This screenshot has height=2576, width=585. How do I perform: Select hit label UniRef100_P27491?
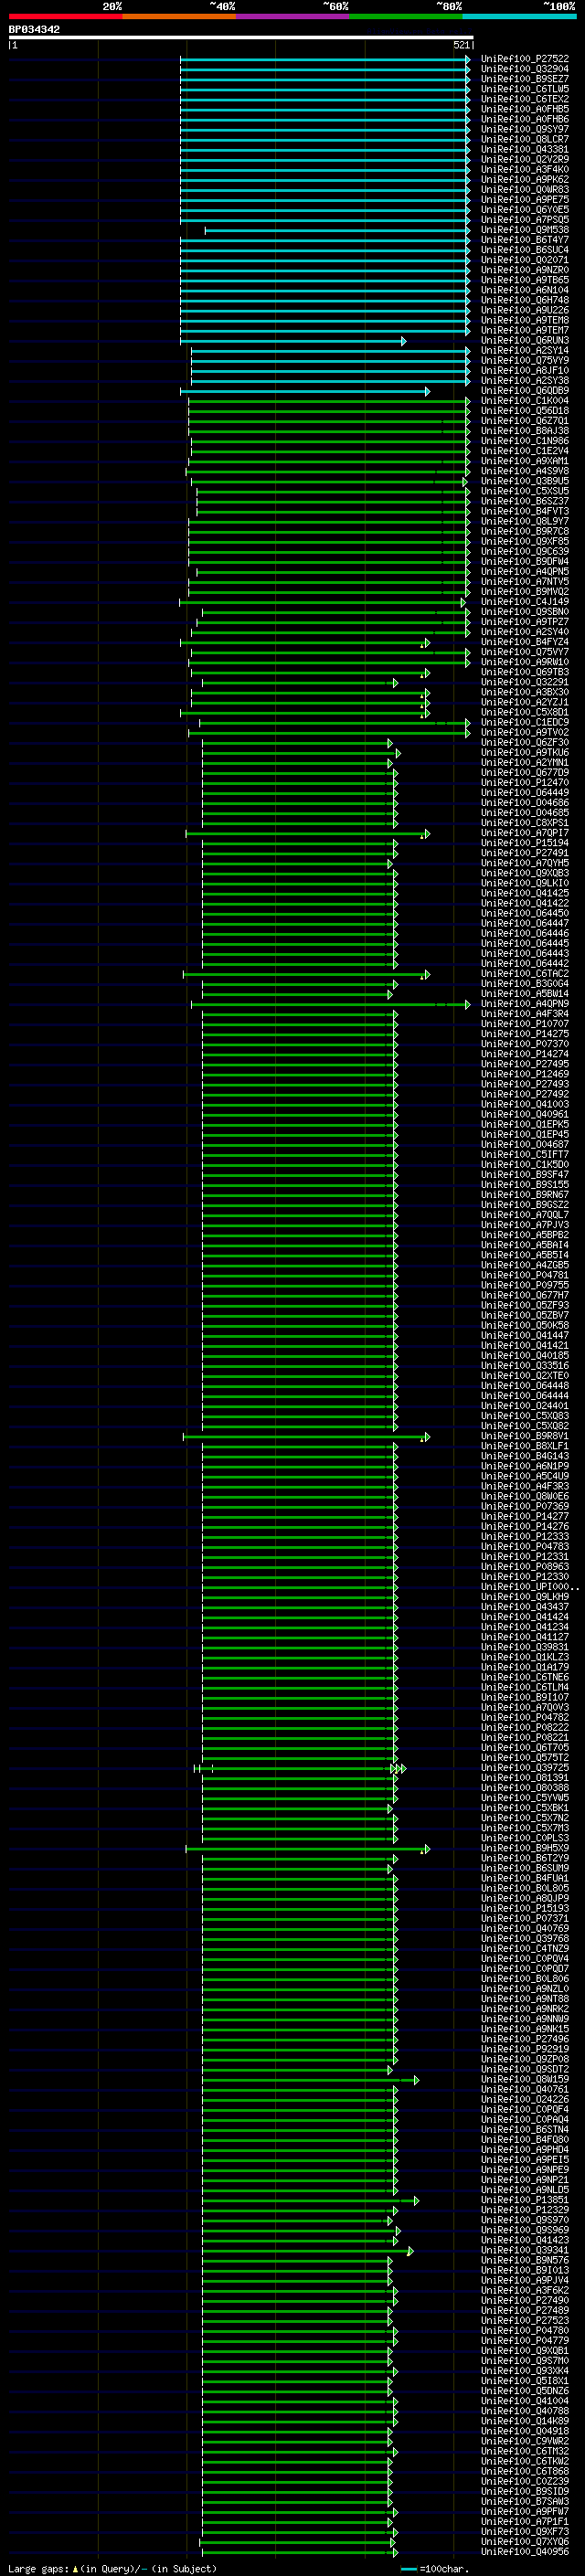pos(524,853)
